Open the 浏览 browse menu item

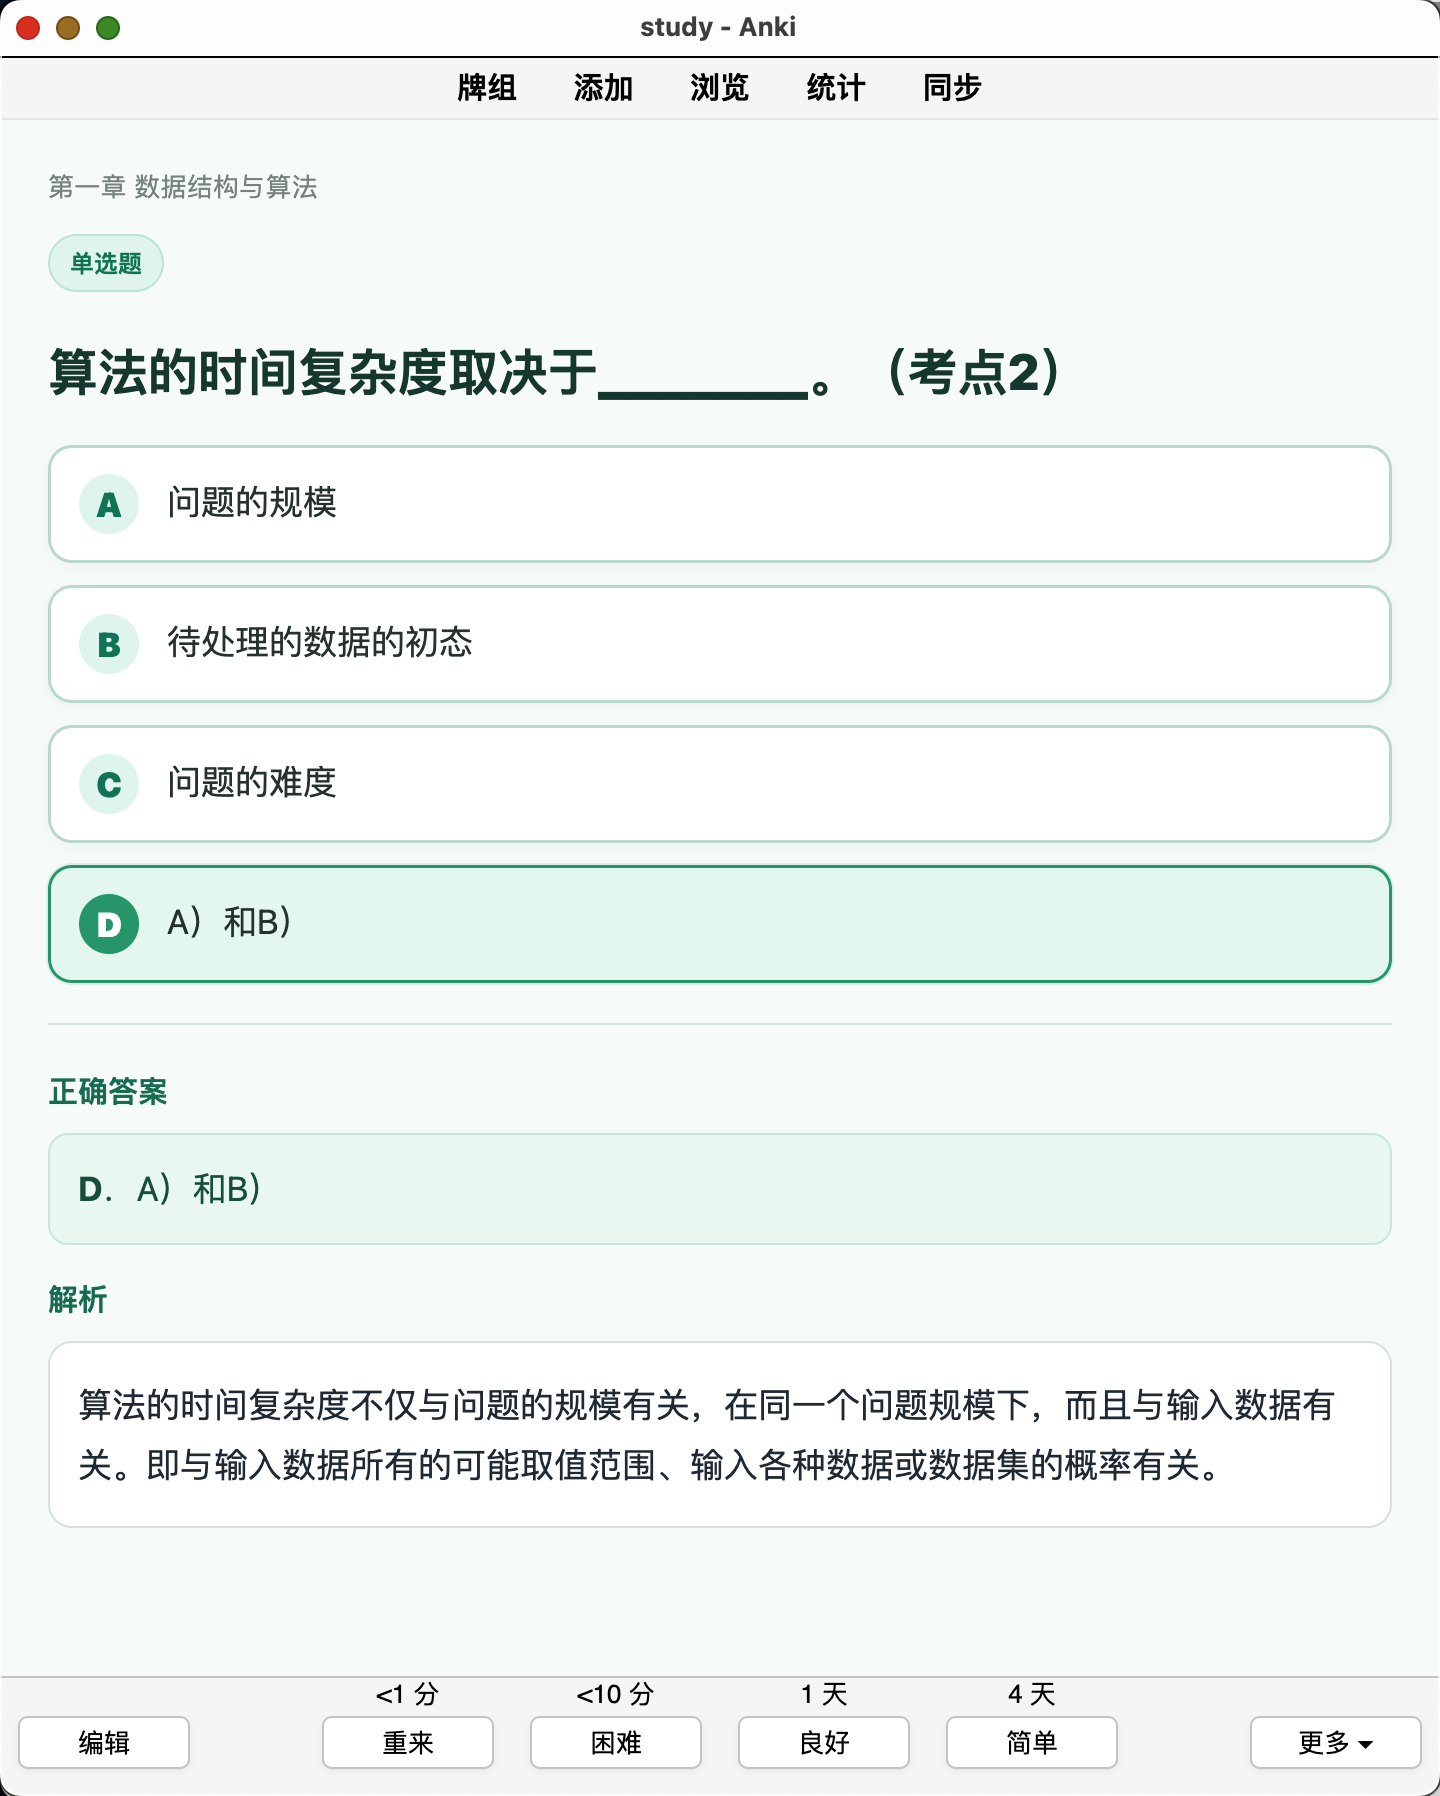pos(719,88)
